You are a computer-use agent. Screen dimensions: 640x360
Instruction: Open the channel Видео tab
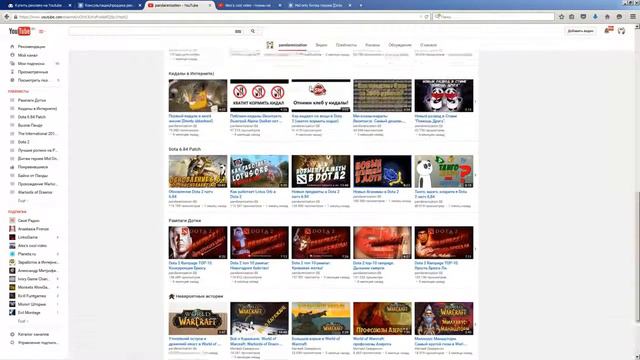pyautogui.click(x=321, y=45)
